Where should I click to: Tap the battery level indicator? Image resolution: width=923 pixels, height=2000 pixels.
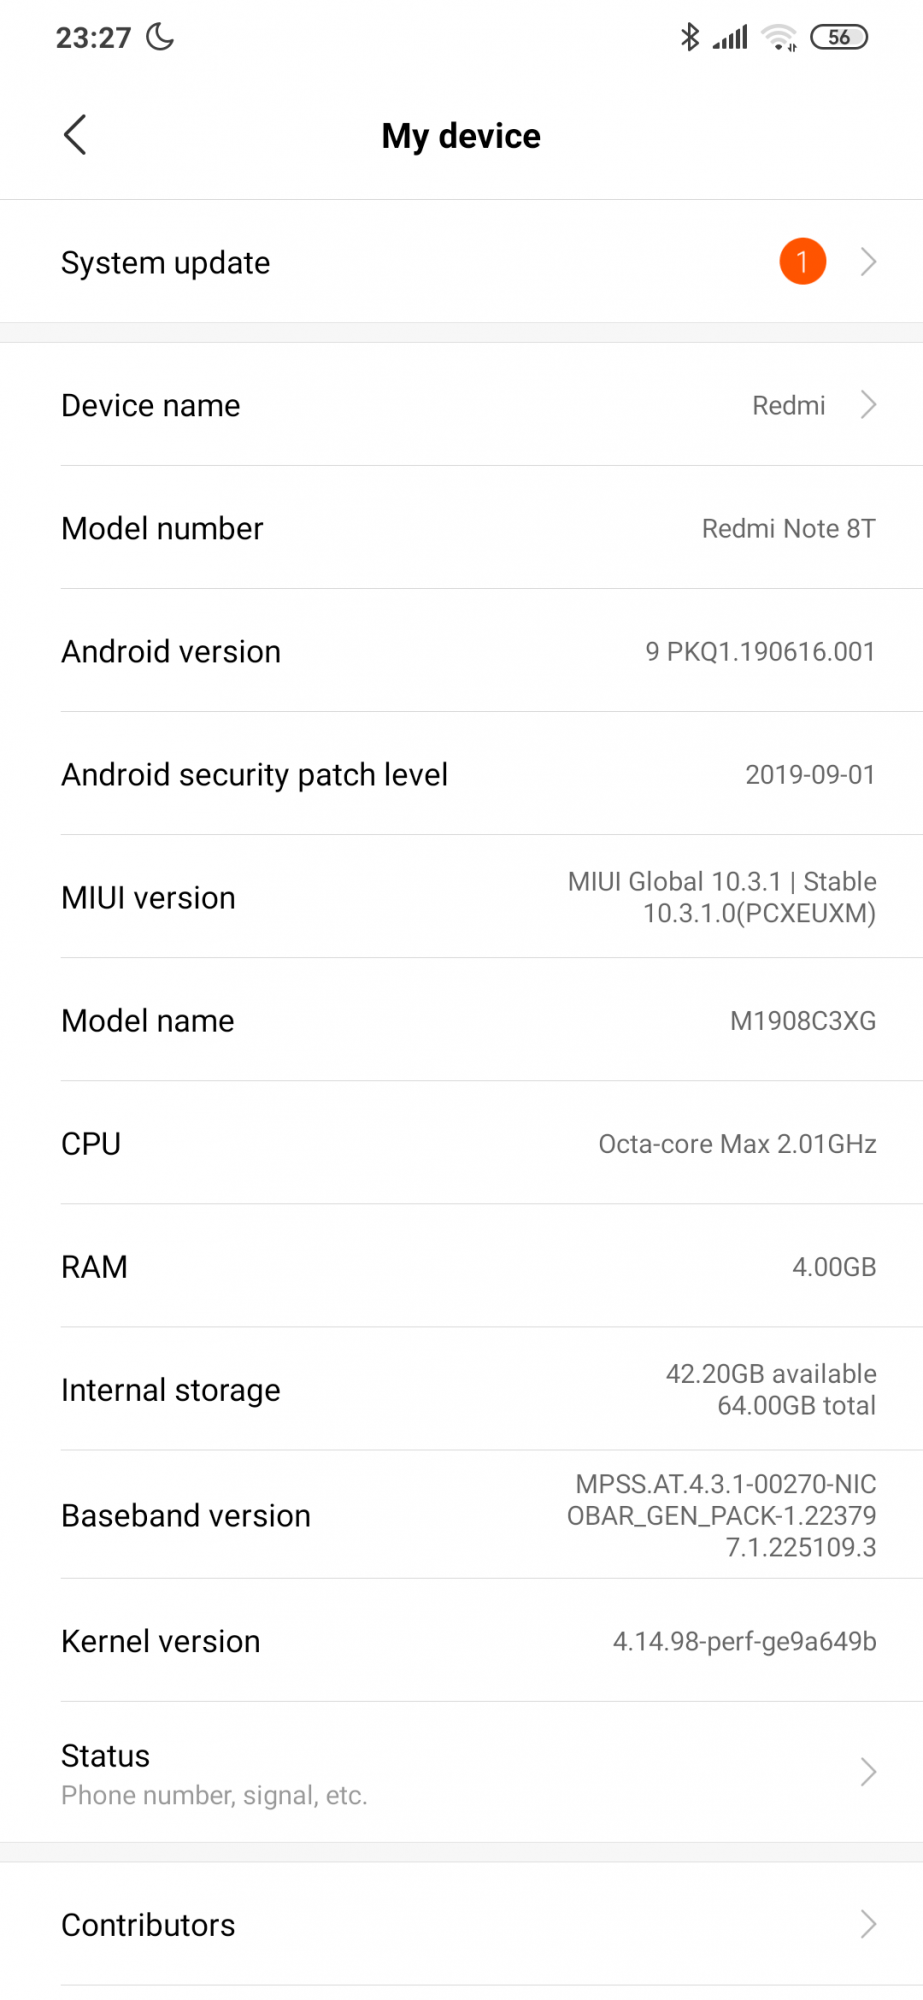coord(838,38)
